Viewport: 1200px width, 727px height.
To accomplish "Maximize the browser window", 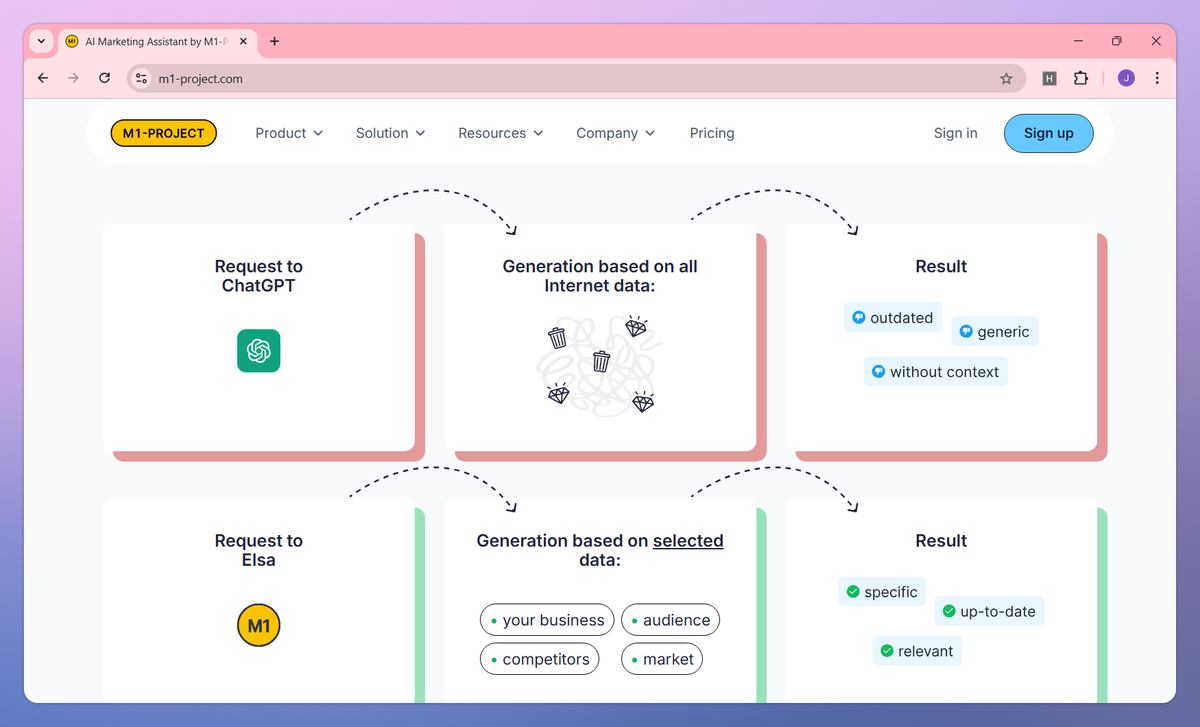I will (1117, 41).
